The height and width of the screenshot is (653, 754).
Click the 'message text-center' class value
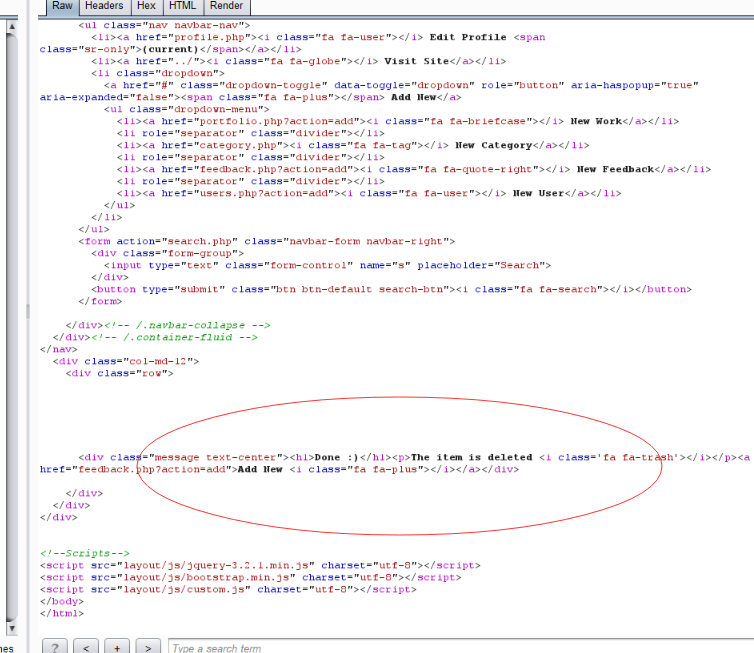pos(215,457)
